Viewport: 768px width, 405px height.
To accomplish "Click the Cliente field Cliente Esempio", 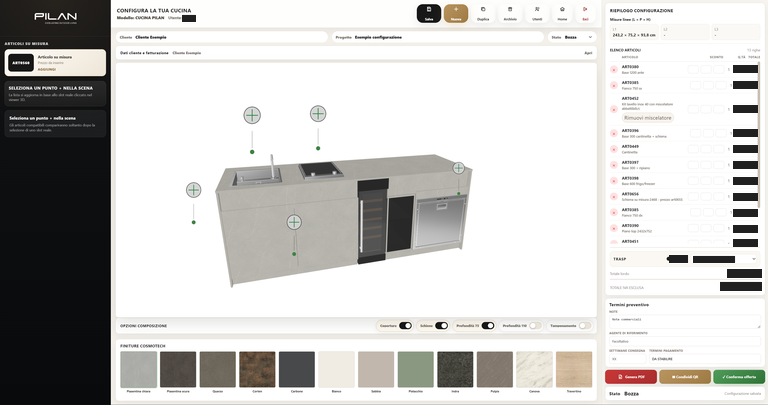I will tap(222, 37).
